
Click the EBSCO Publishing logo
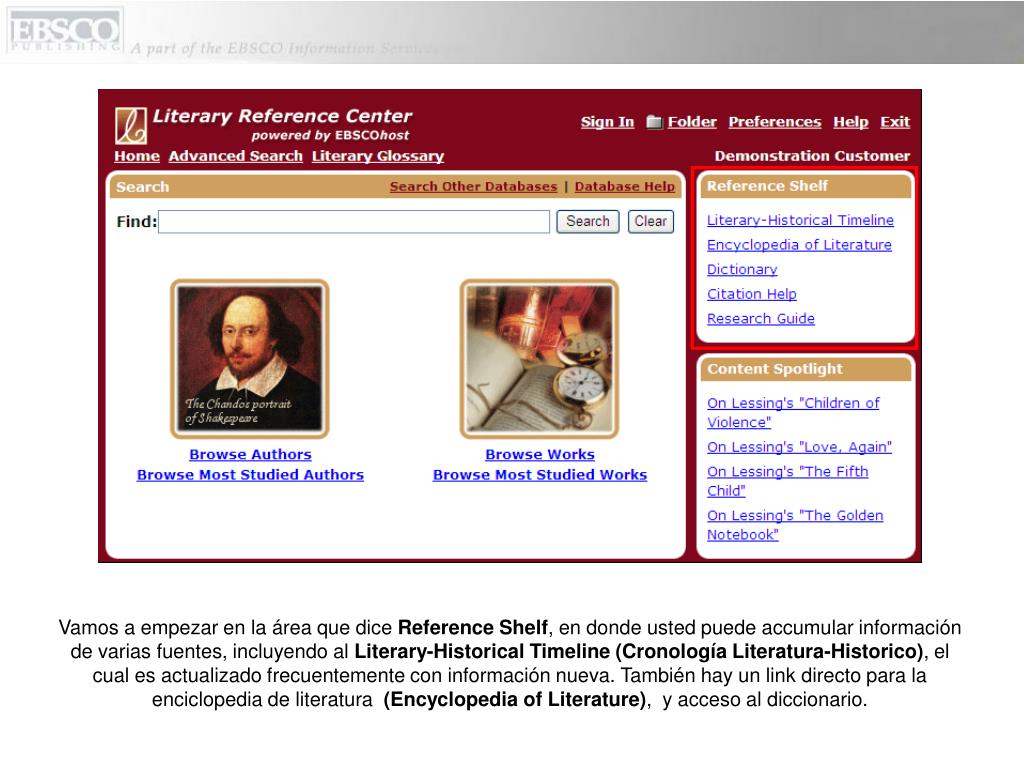pos(64,31)
